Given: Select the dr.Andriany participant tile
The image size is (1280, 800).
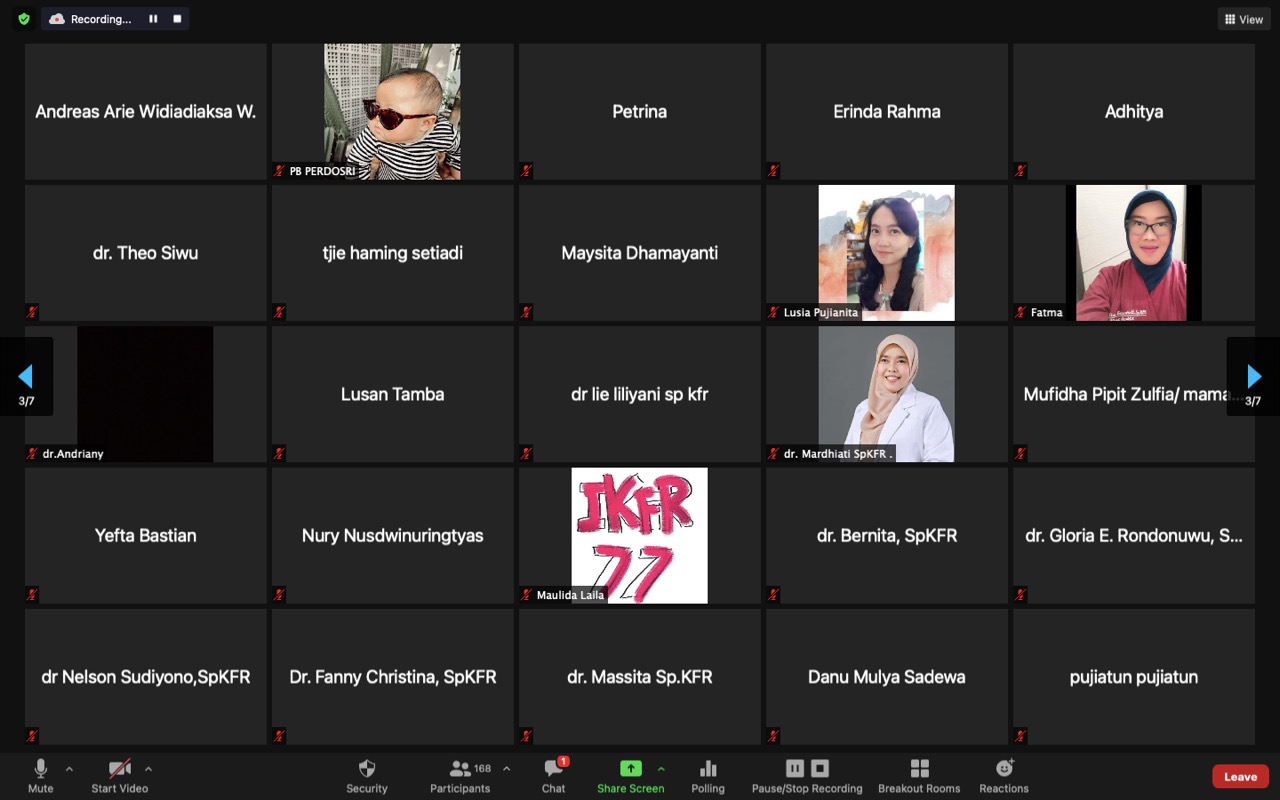Looking at the screenshot, I should click(x=146, y=394).
